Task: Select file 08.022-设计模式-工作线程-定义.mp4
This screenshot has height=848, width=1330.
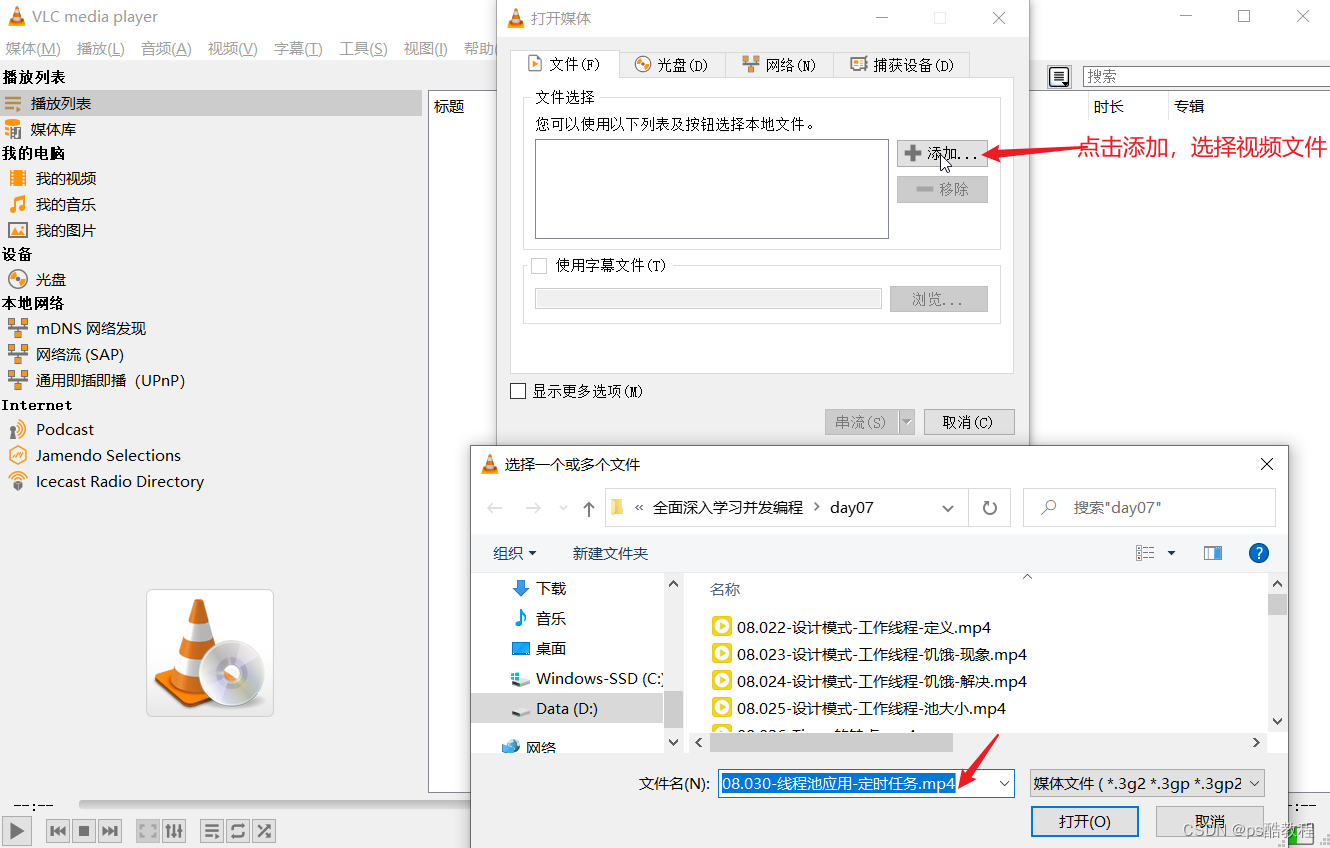Action: [851, 627]
